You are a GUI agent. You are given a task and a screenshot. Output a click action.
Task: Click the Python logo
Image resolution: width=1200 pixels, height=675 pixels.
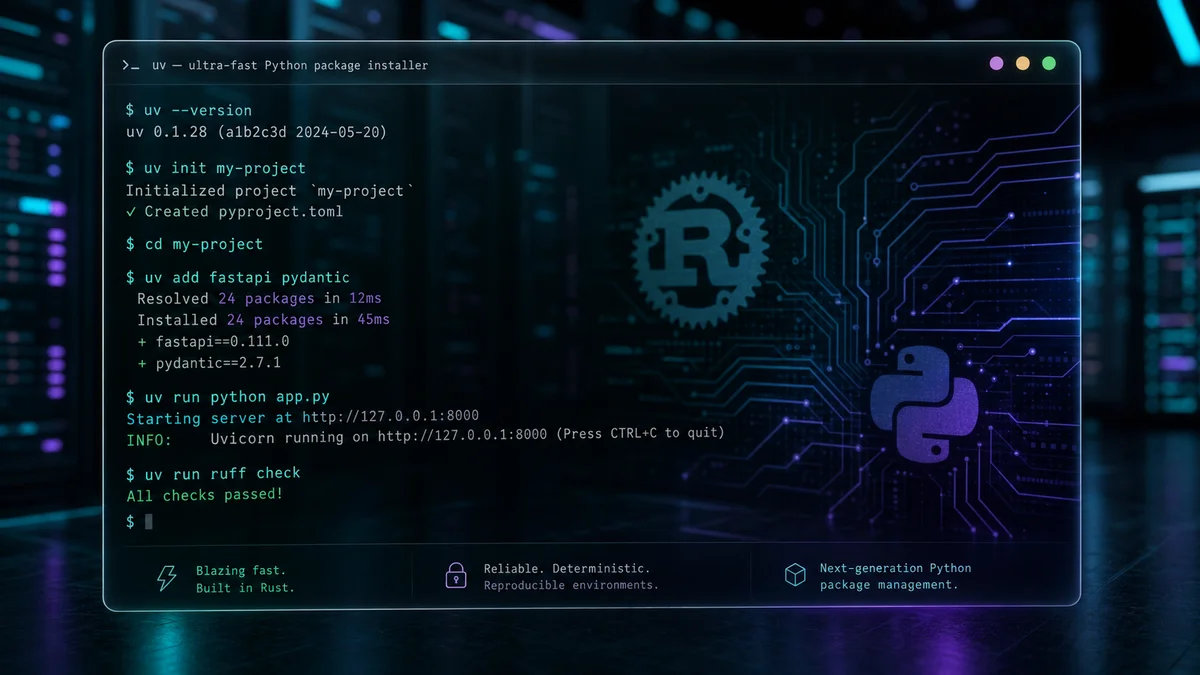(923, 405)
